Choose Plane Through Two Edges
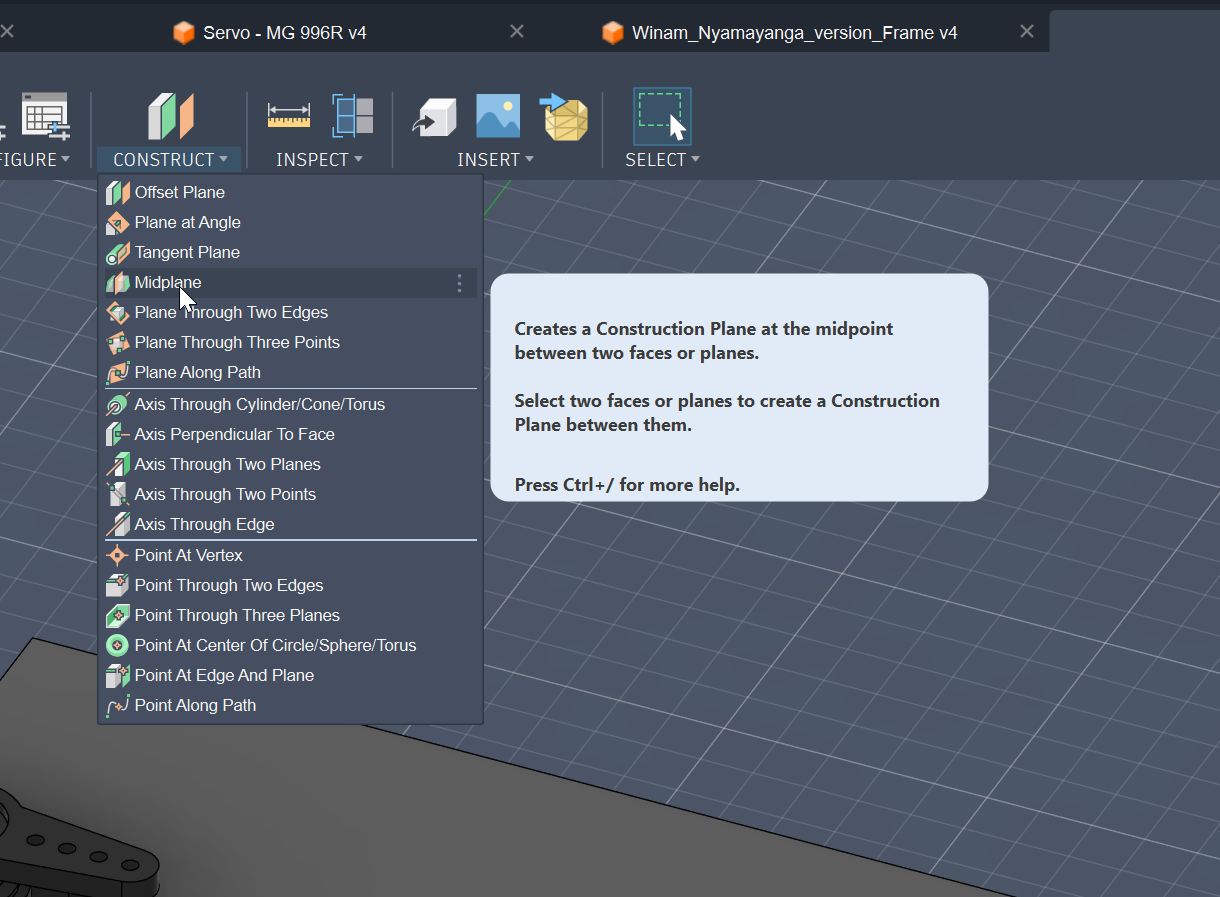This screenshot has width=1220, height=897. (x=290, y=312)
